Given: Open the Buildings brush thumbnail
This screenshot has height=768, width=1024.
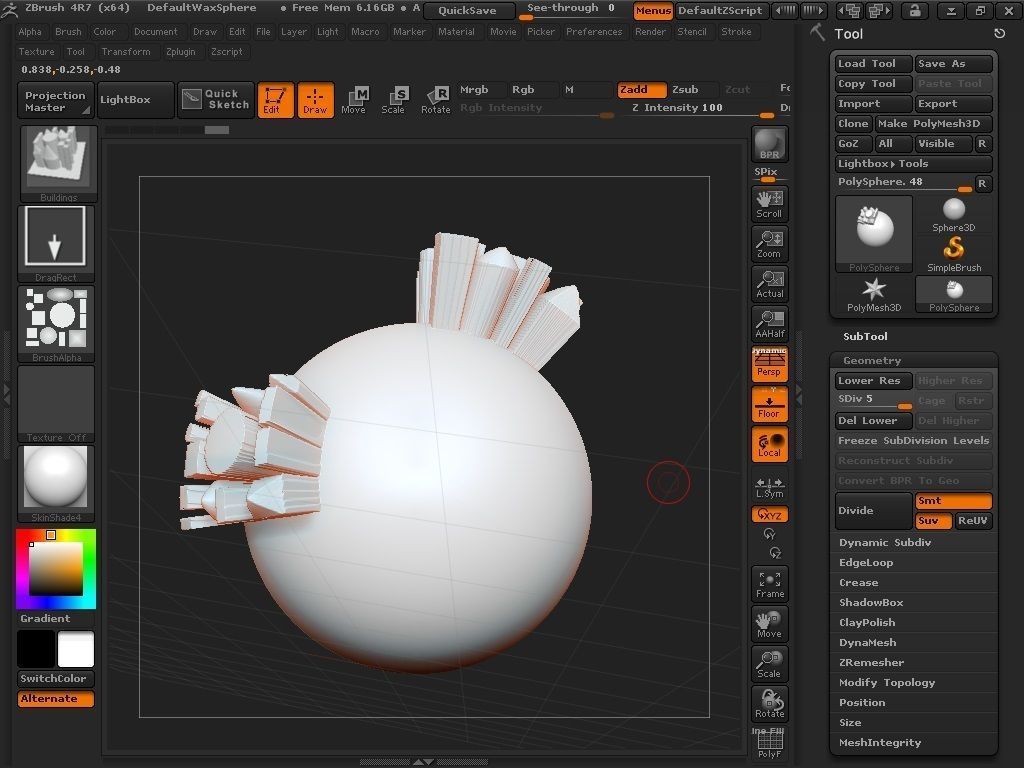Looking at the screenshot, I should (x=58, y=163).
